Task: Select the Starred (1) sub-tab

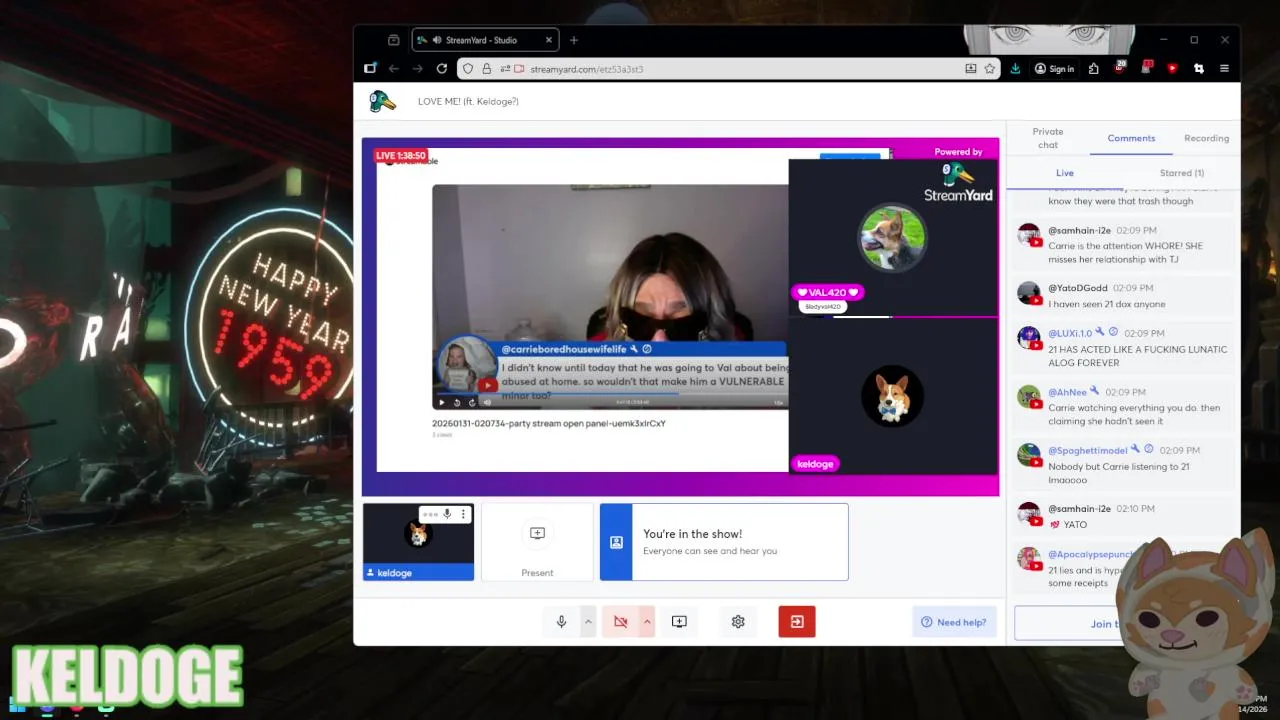Action: click(1182, 173)
